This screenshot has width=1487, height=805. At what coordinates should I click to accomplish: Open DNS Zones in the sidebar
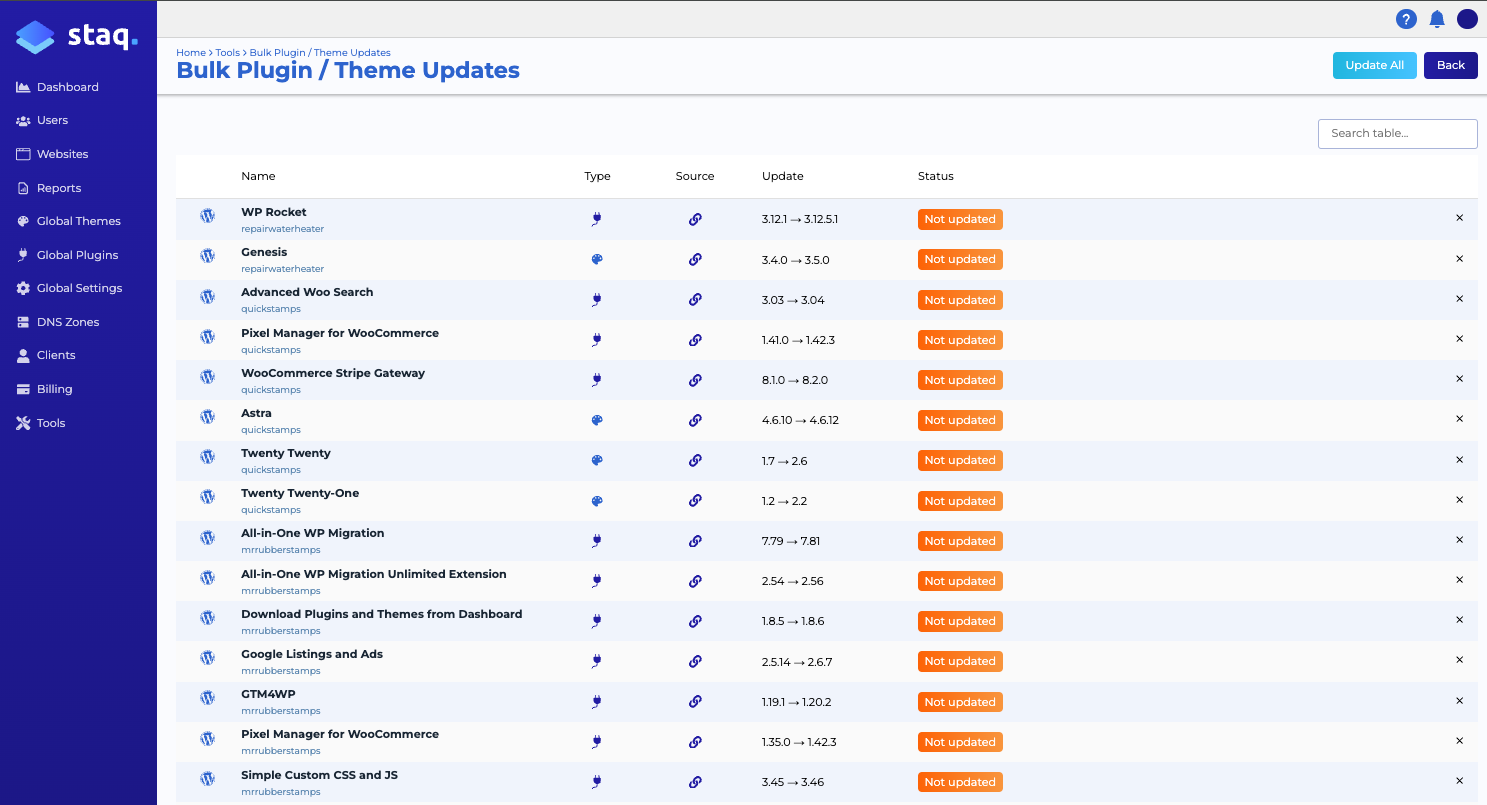(x=57, y=322)
